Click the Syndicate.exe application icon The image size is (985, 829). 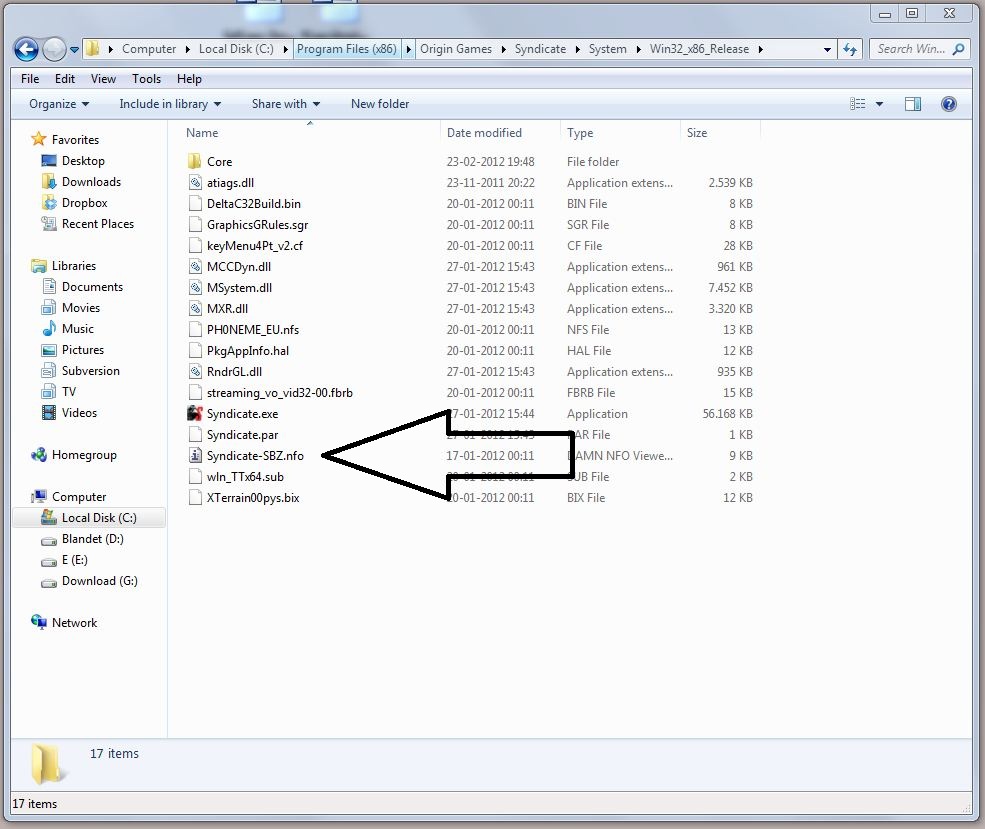[x=195, y=414]
